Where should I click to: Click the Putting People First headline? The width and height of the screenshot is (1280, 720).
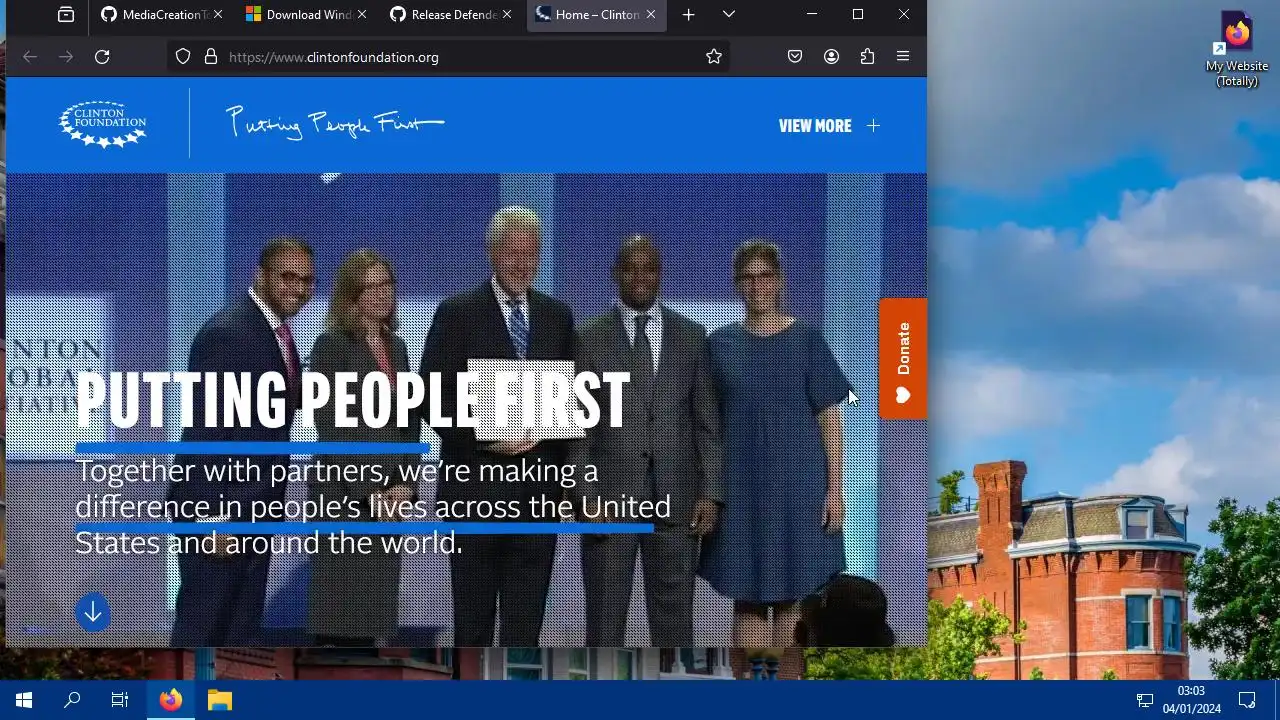(353, 400)
